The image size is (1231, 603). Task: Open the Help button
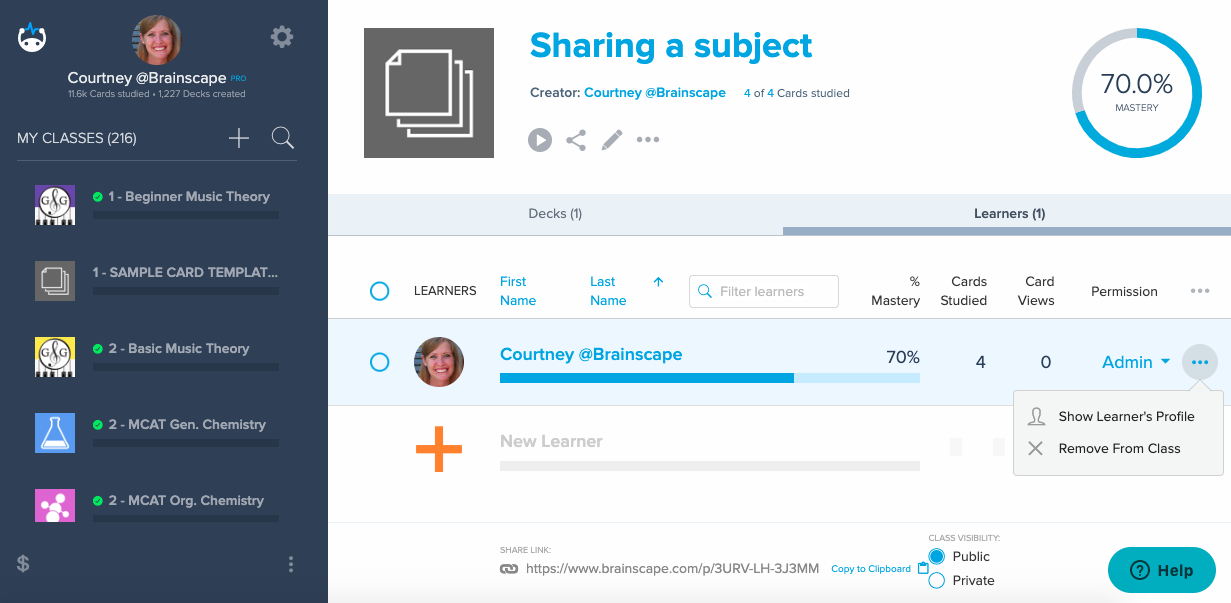[1162, 570]
